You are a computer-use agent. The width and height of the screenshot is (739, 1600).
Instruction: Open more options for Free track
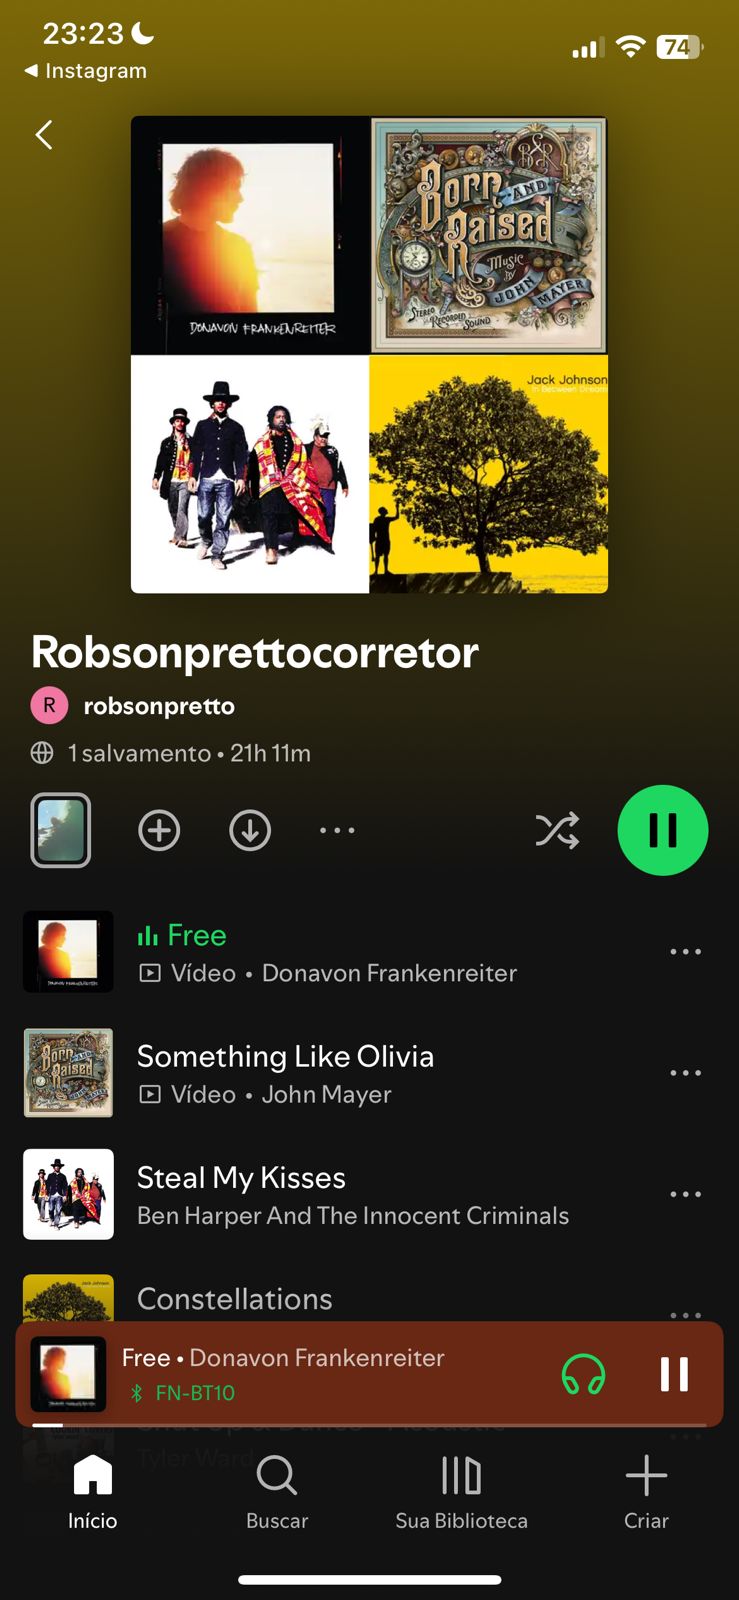(686, 952)
